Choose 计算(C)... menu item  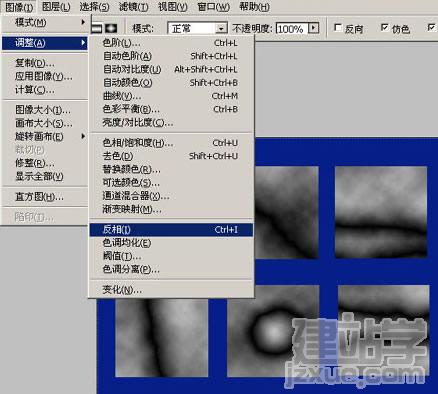pyautogui.click(x=45, y=90)
